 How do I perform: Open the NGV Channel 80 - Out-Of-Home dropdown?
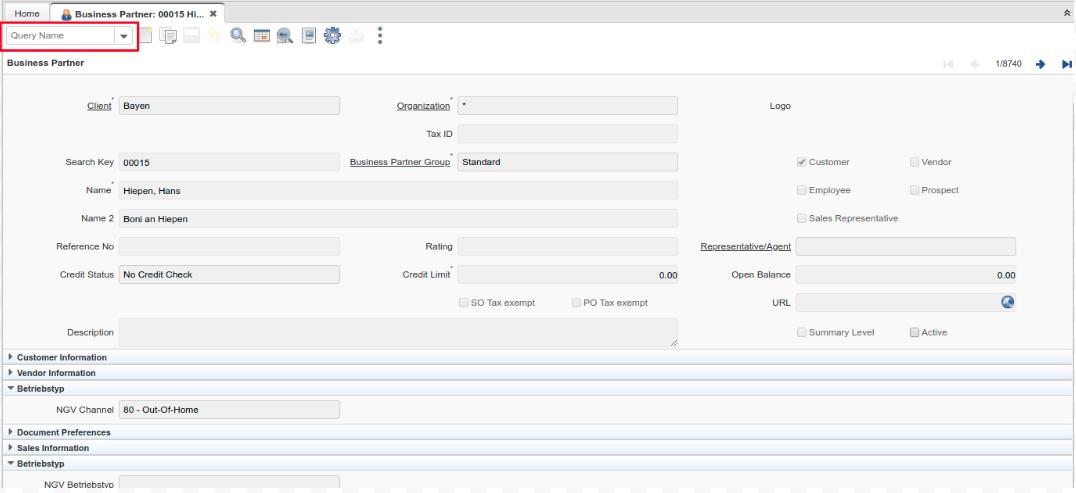point(229,410)
